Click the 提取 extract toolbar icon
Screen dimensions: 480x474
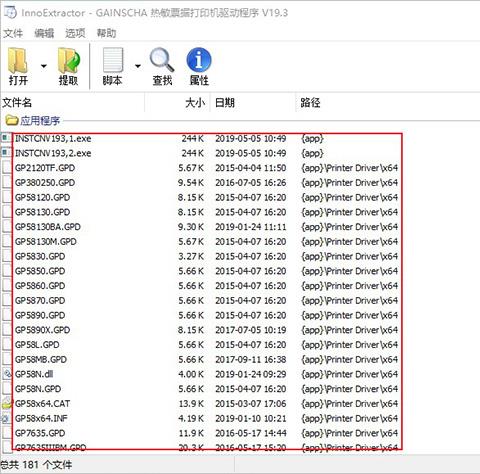[x=69, y=66]
